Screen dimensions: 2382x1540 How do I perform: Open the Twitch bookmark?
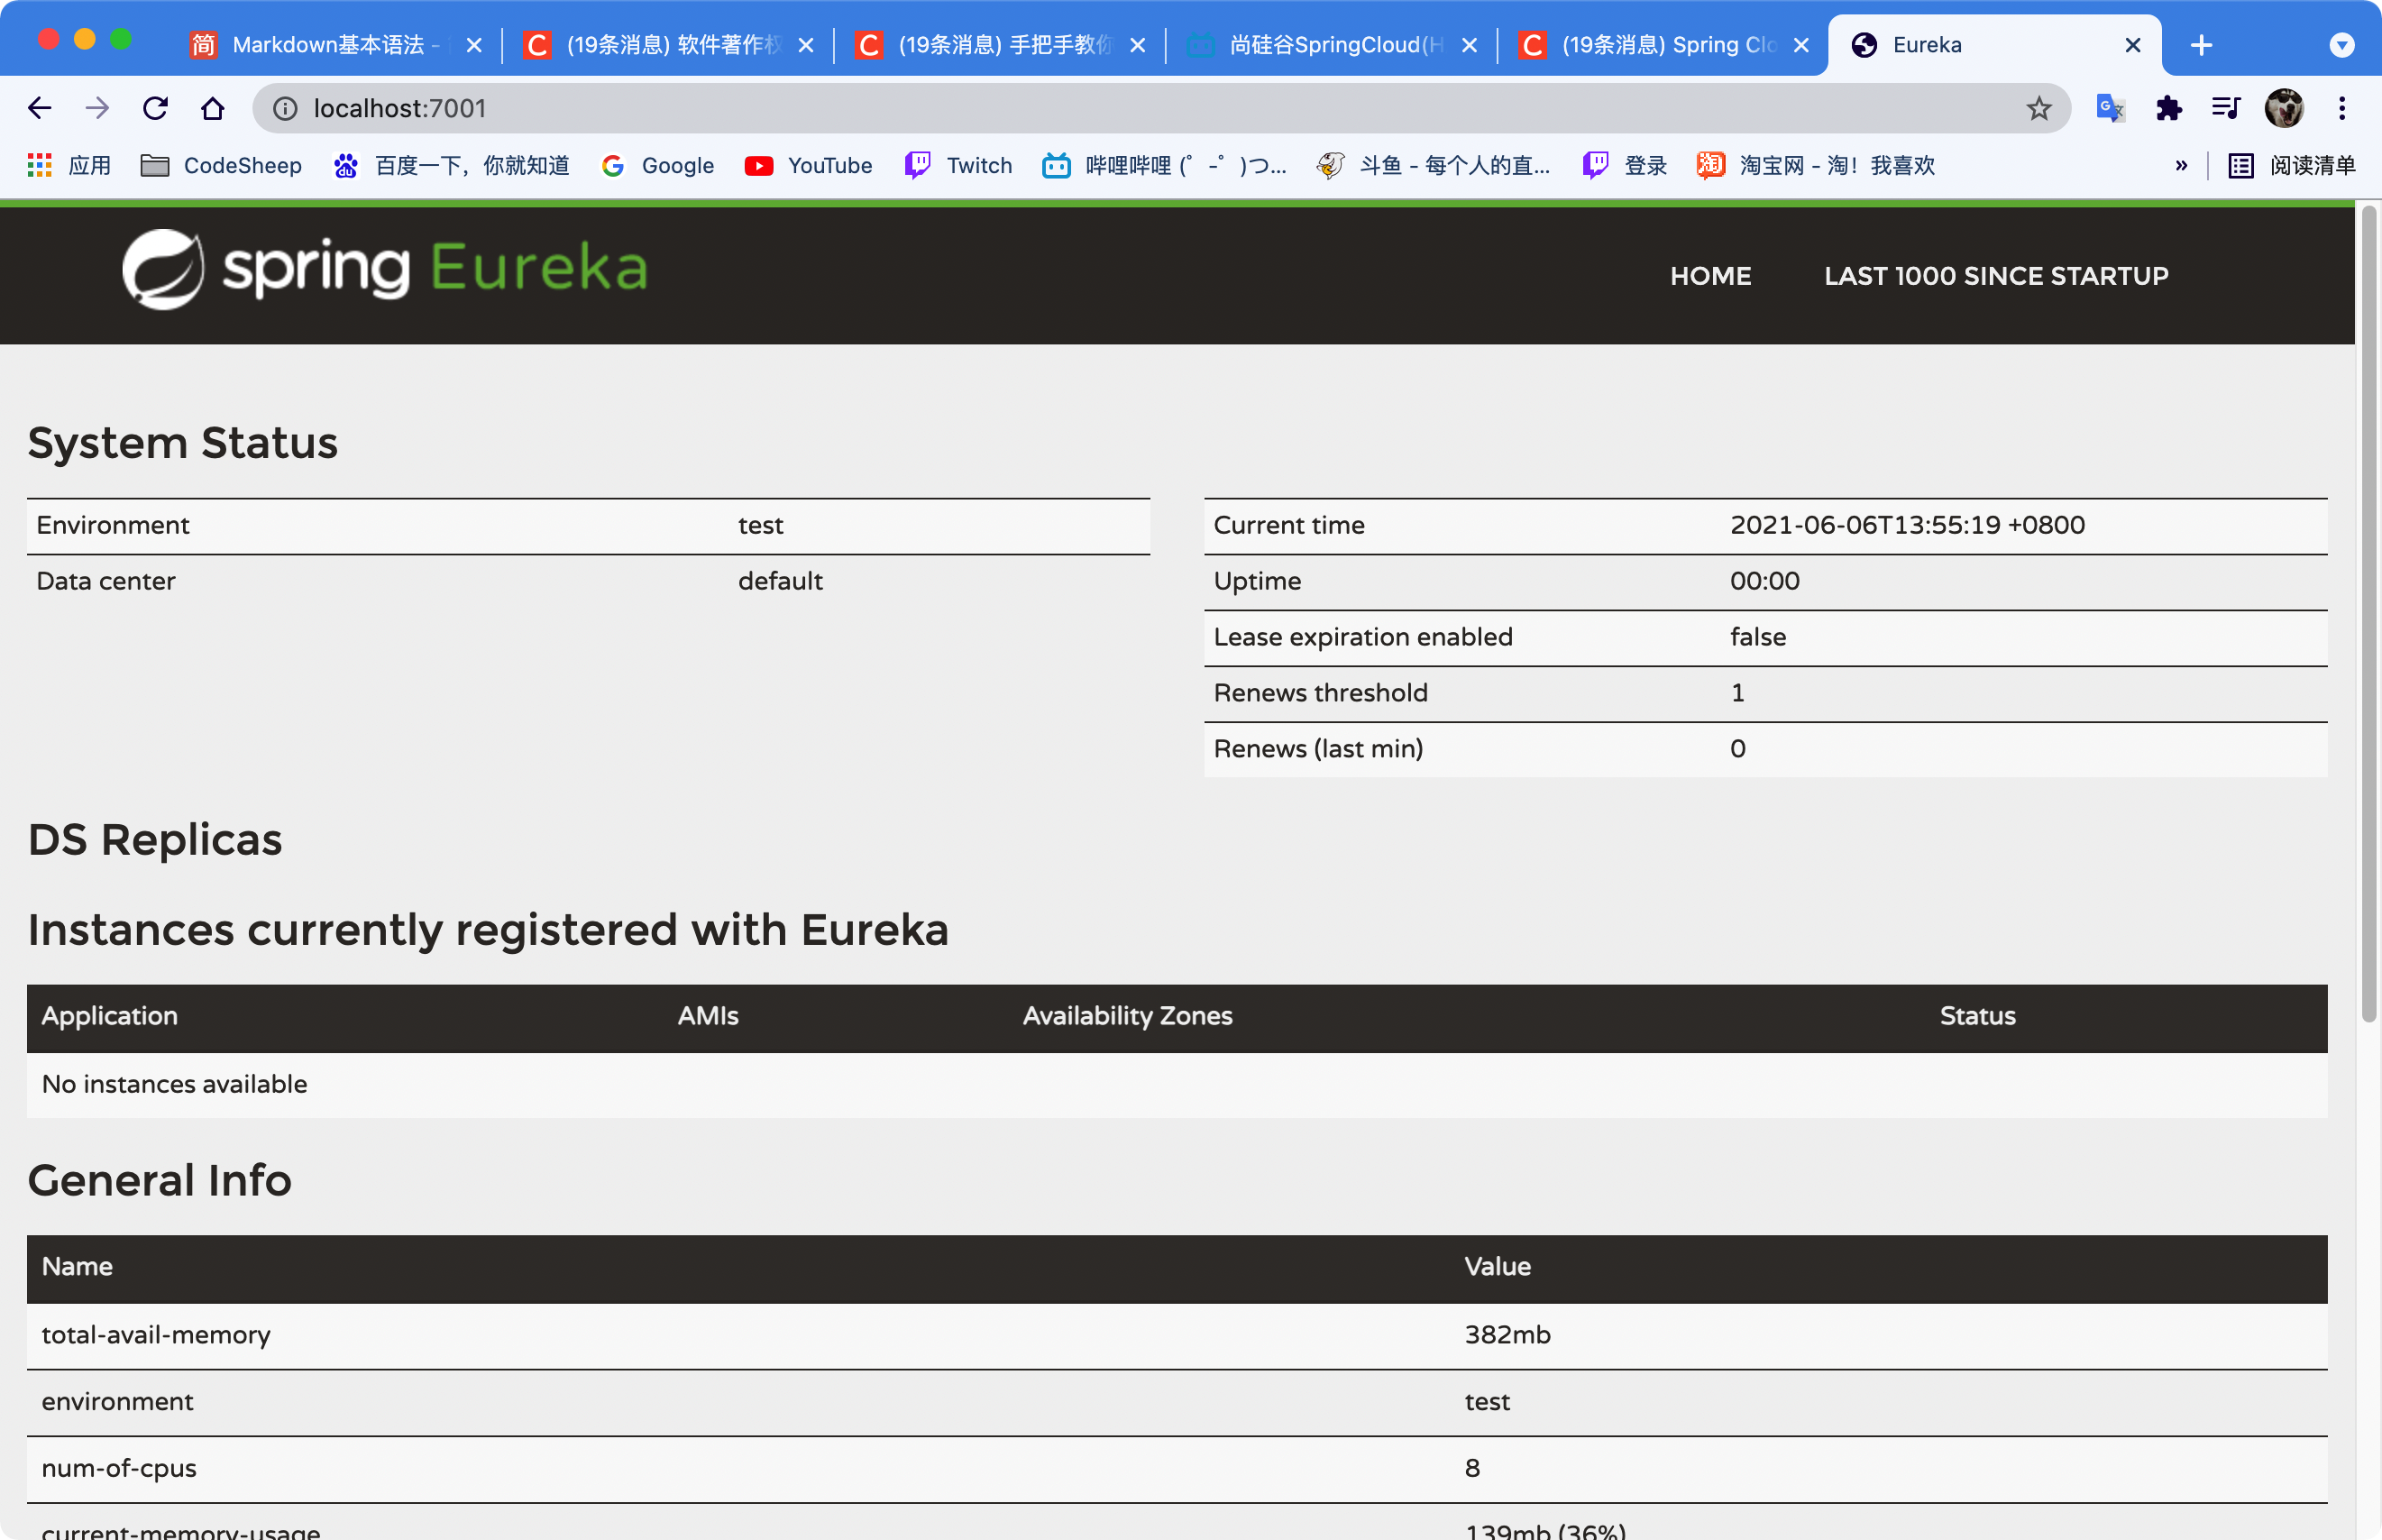(958, 165)
